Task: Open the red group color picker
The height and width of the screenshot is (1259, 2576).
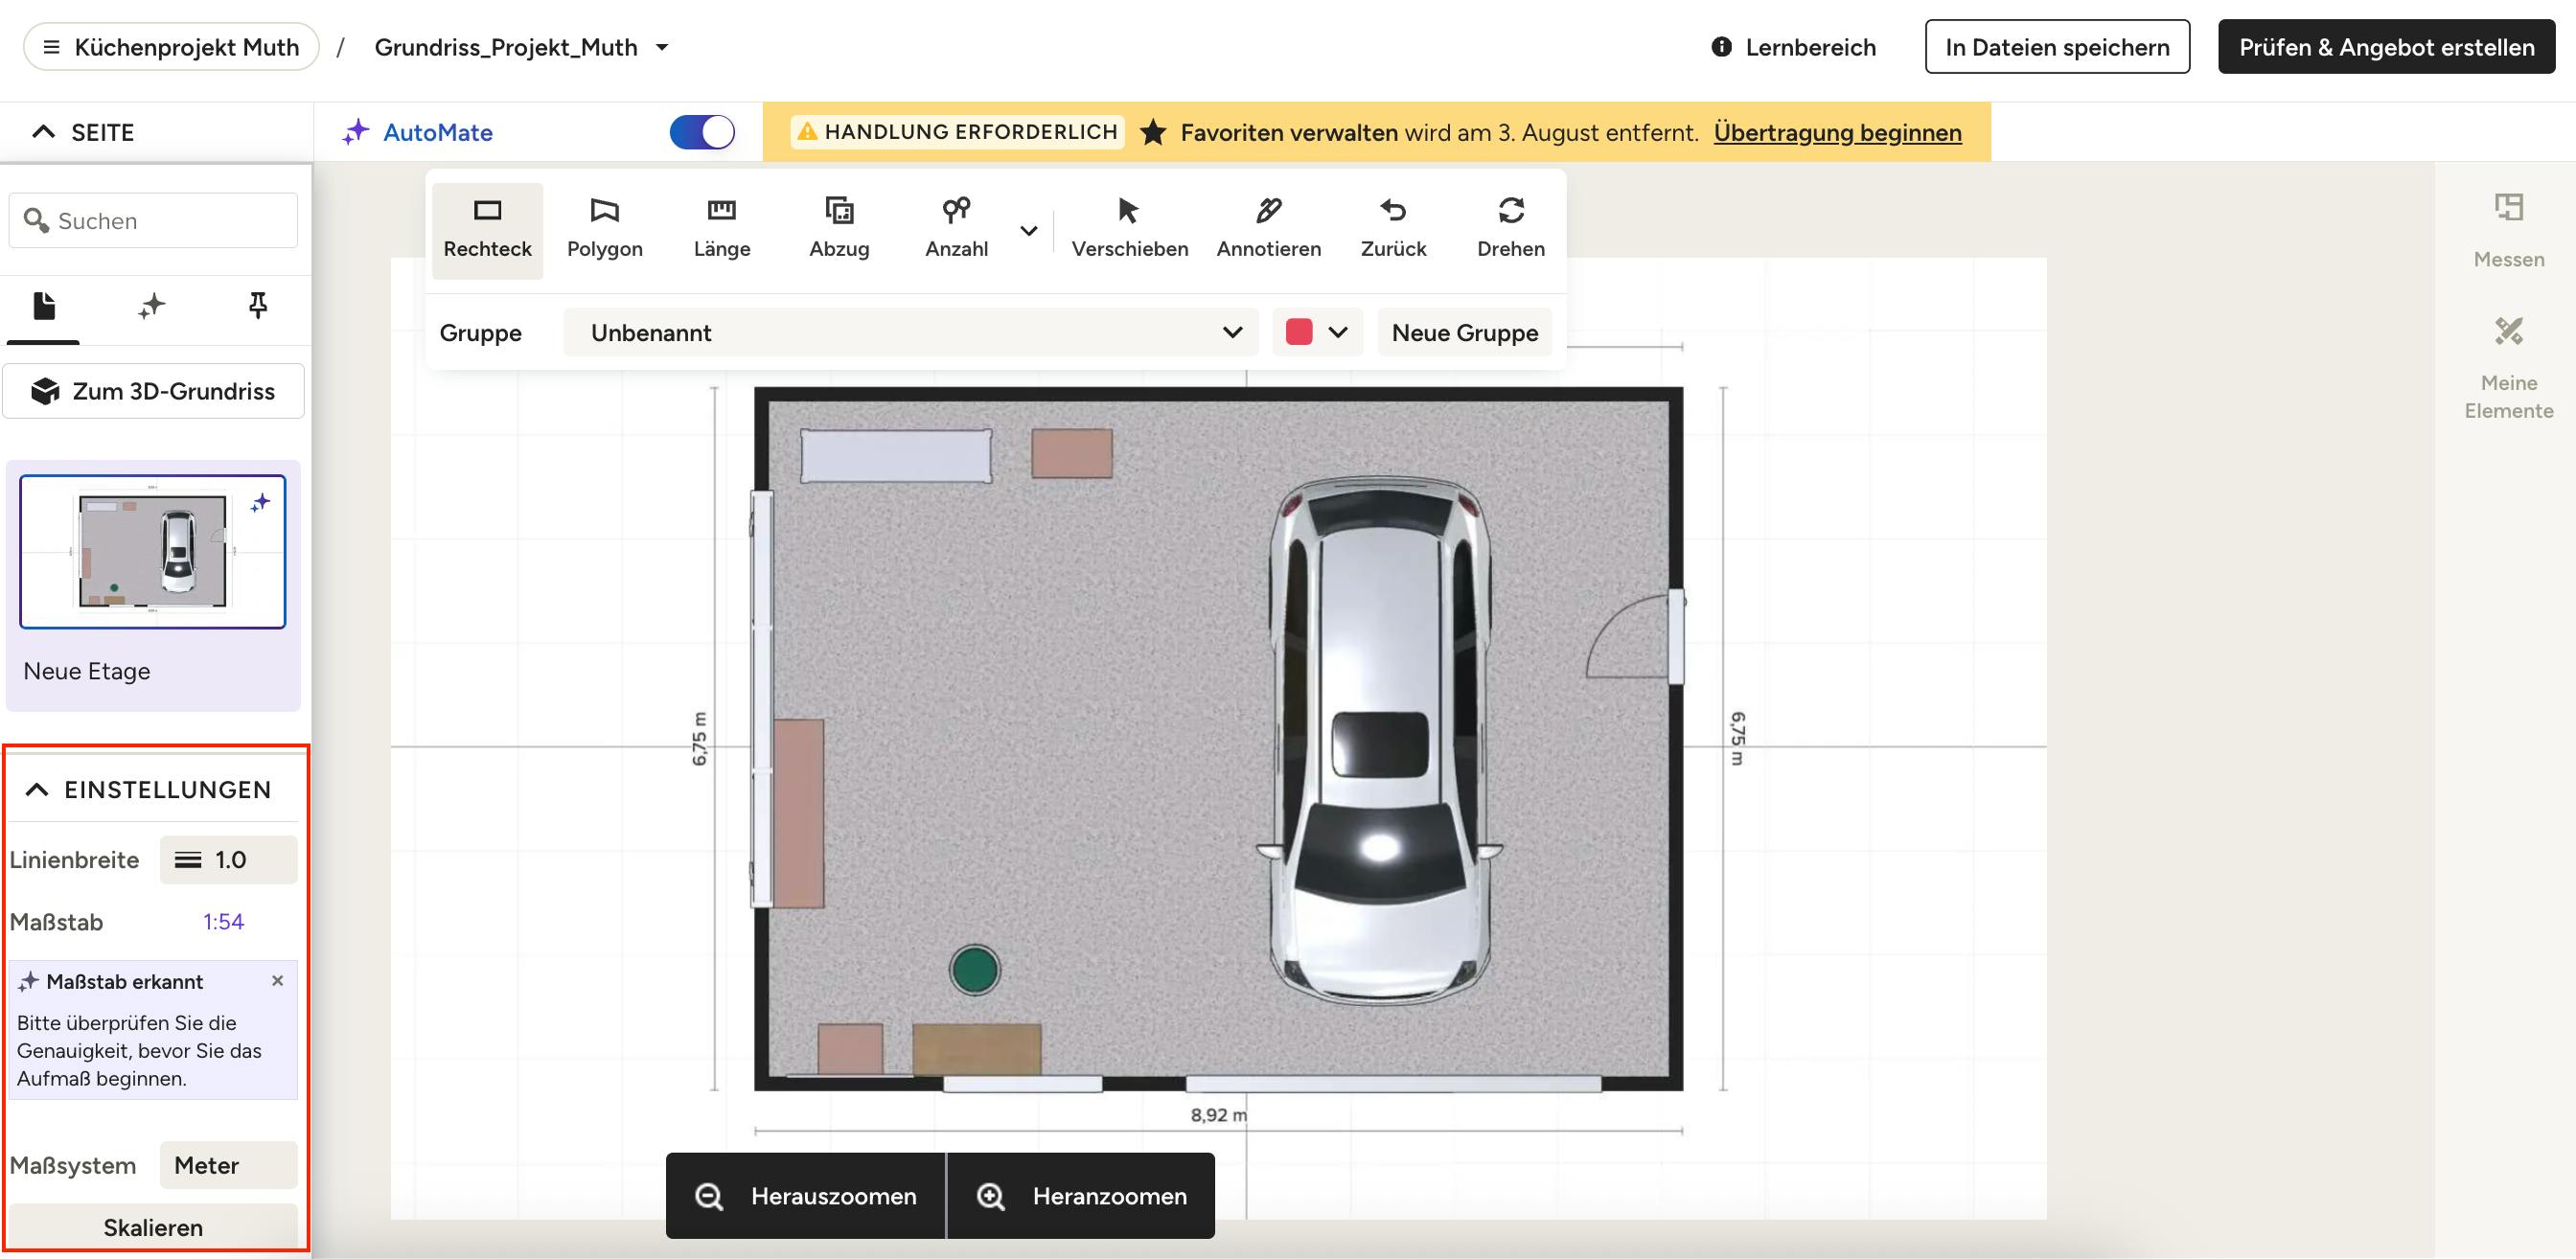Action: point(1316,333)
